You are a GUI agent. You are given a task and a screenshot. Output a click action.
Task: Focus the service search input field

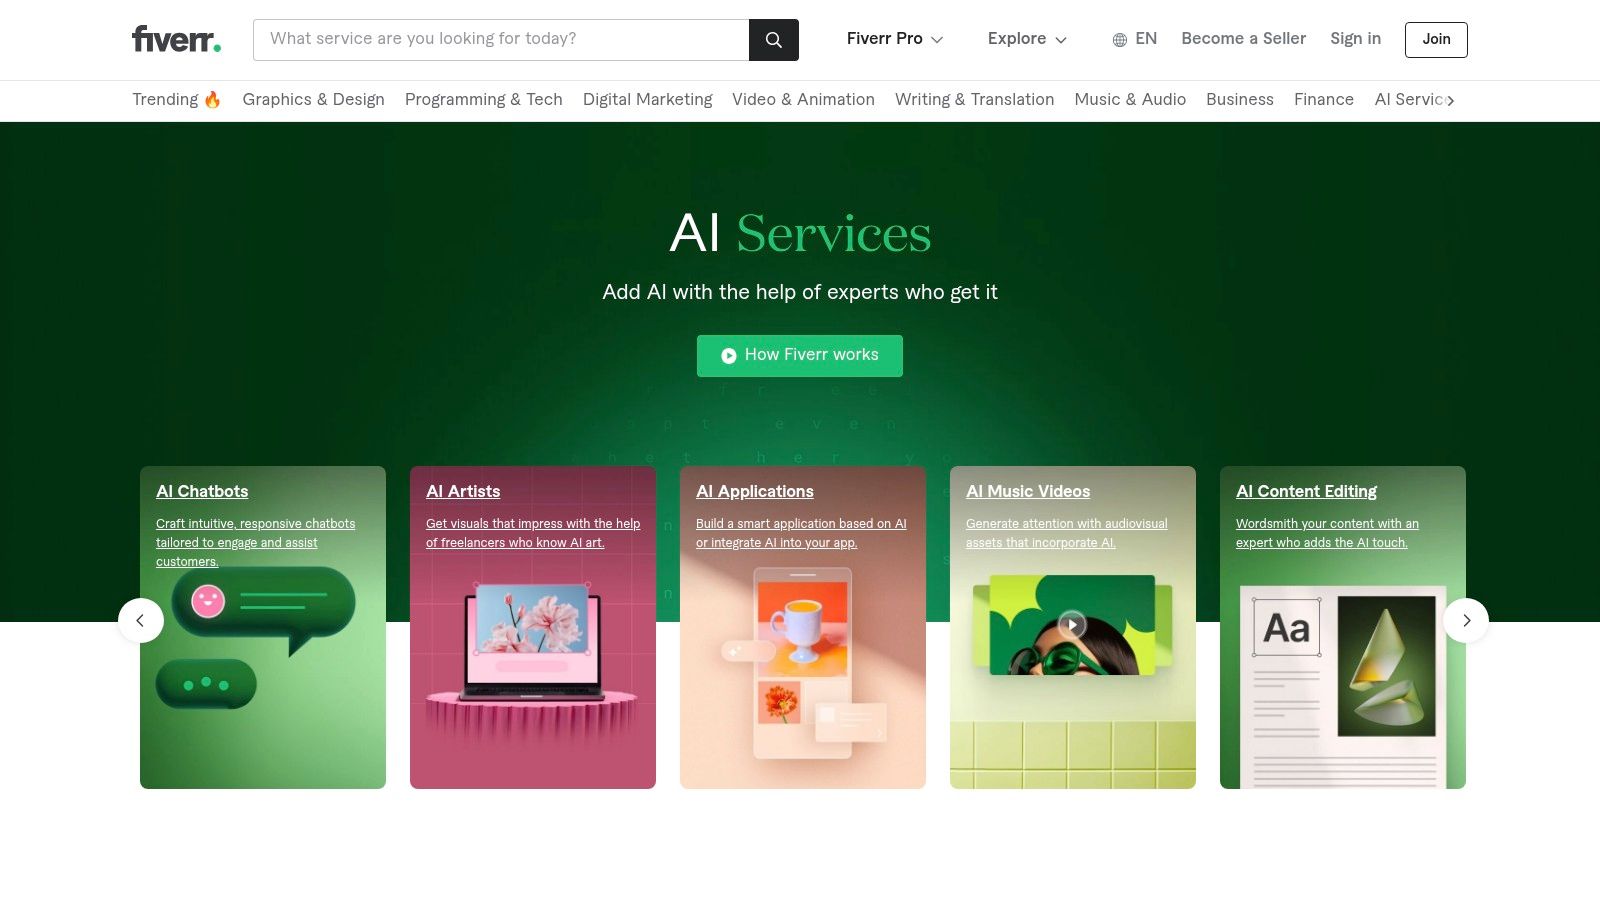pos(500,39)
